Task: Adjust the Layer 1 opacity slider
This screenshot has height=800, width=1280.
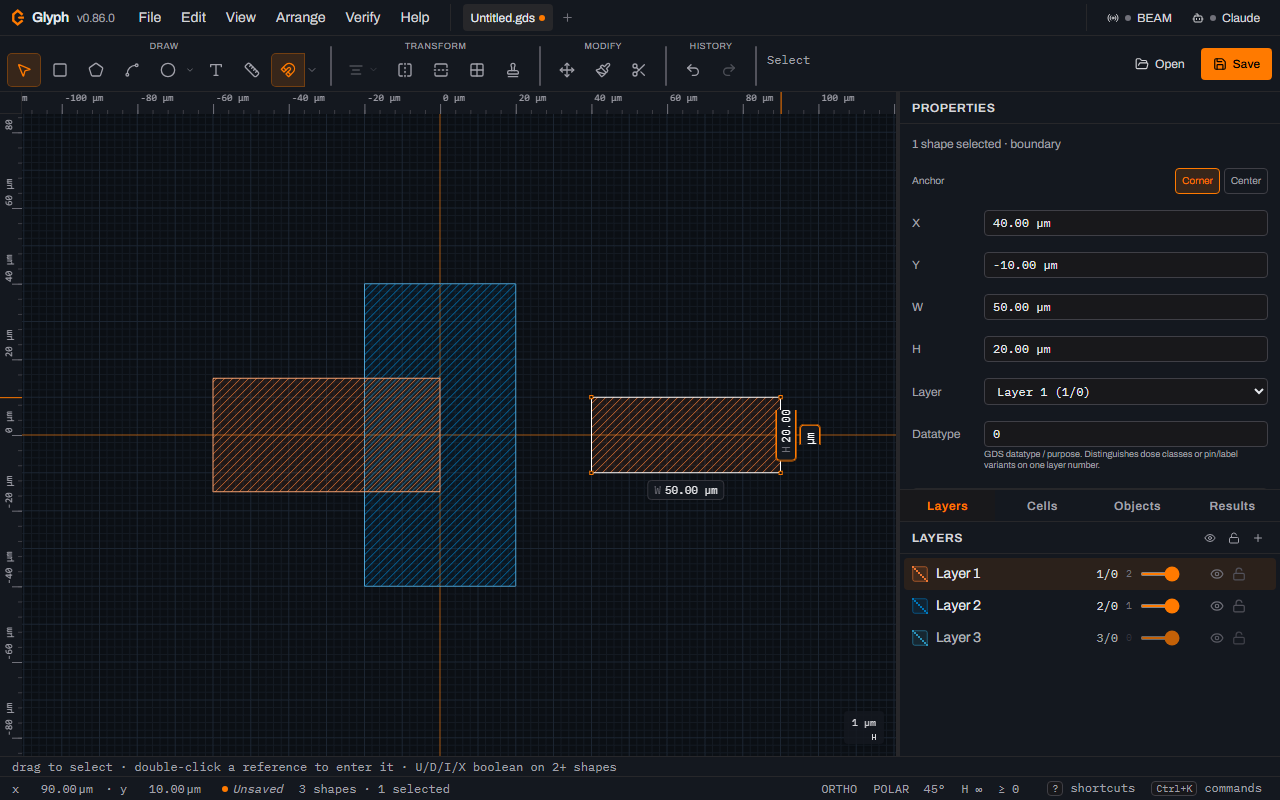Action: [x=1160, y=574]
